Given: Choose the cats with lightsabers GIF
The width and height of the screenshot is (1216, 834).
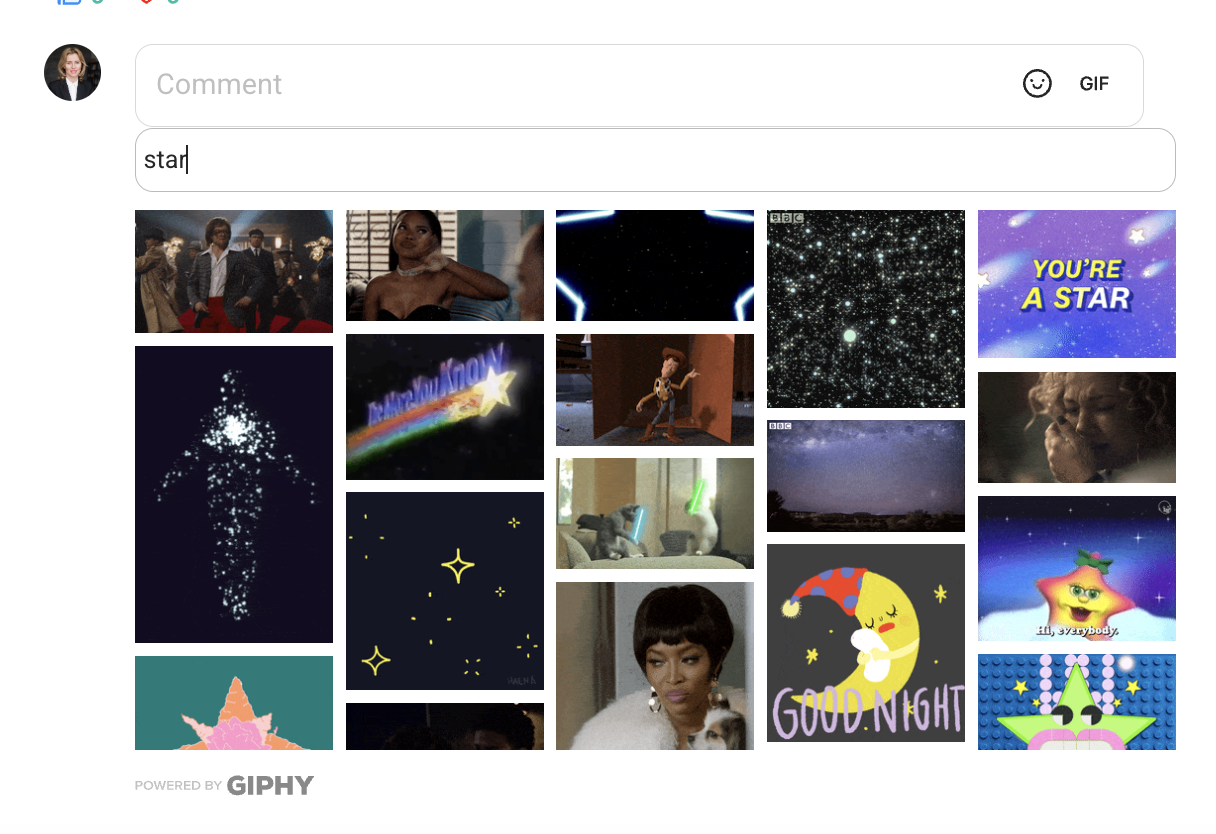Looking at the screenshot, I should click(x=655, y=514).
